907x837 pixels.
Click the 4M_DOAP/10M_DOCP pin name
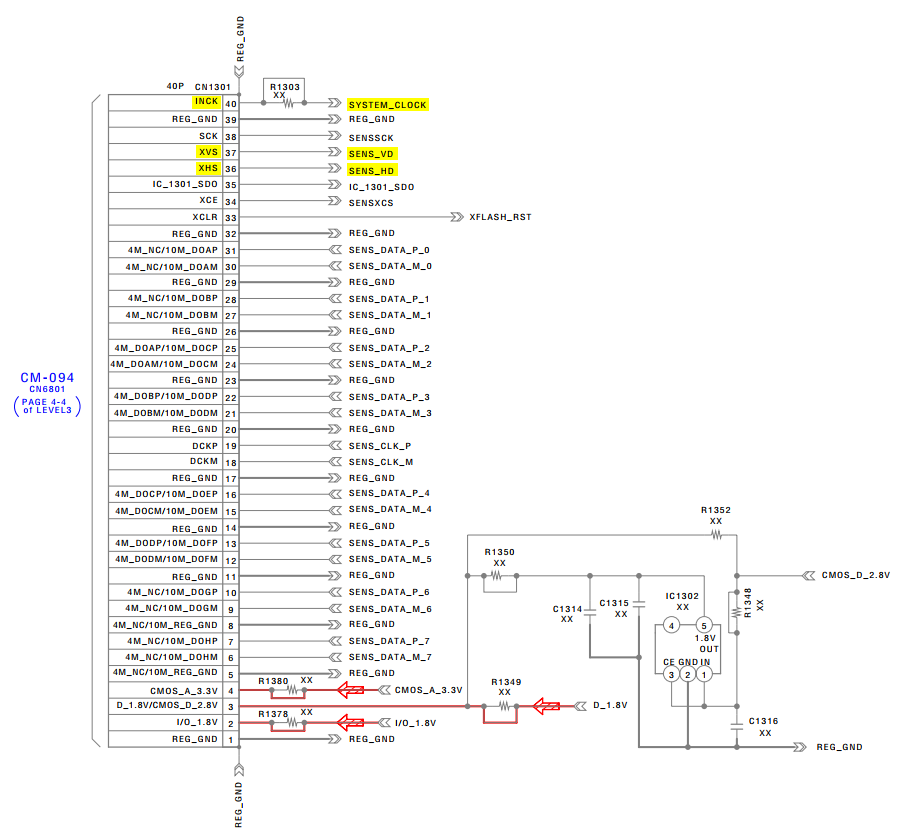coord(167,348)
